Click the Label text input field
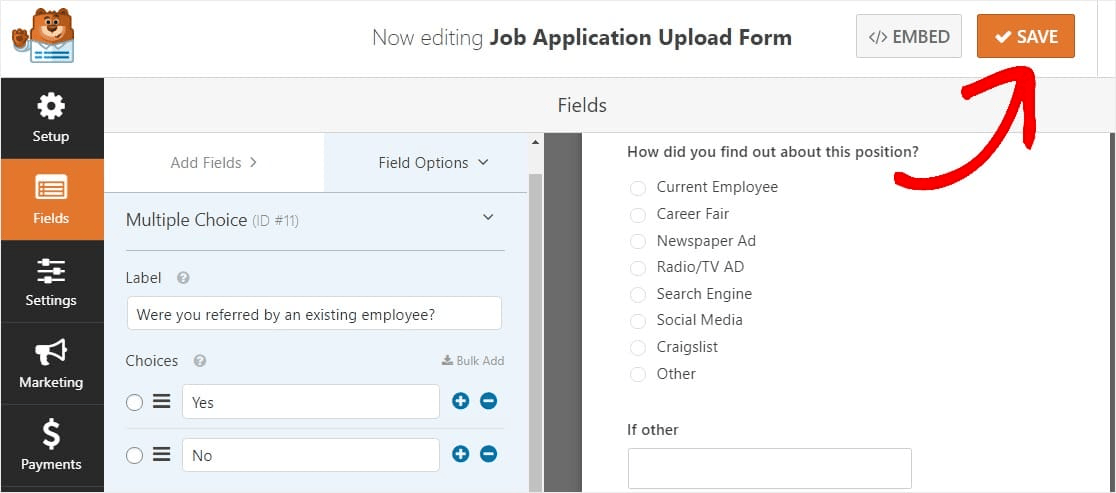The width and height of the screenshot is (1116, 493). [x=314, y=314]
